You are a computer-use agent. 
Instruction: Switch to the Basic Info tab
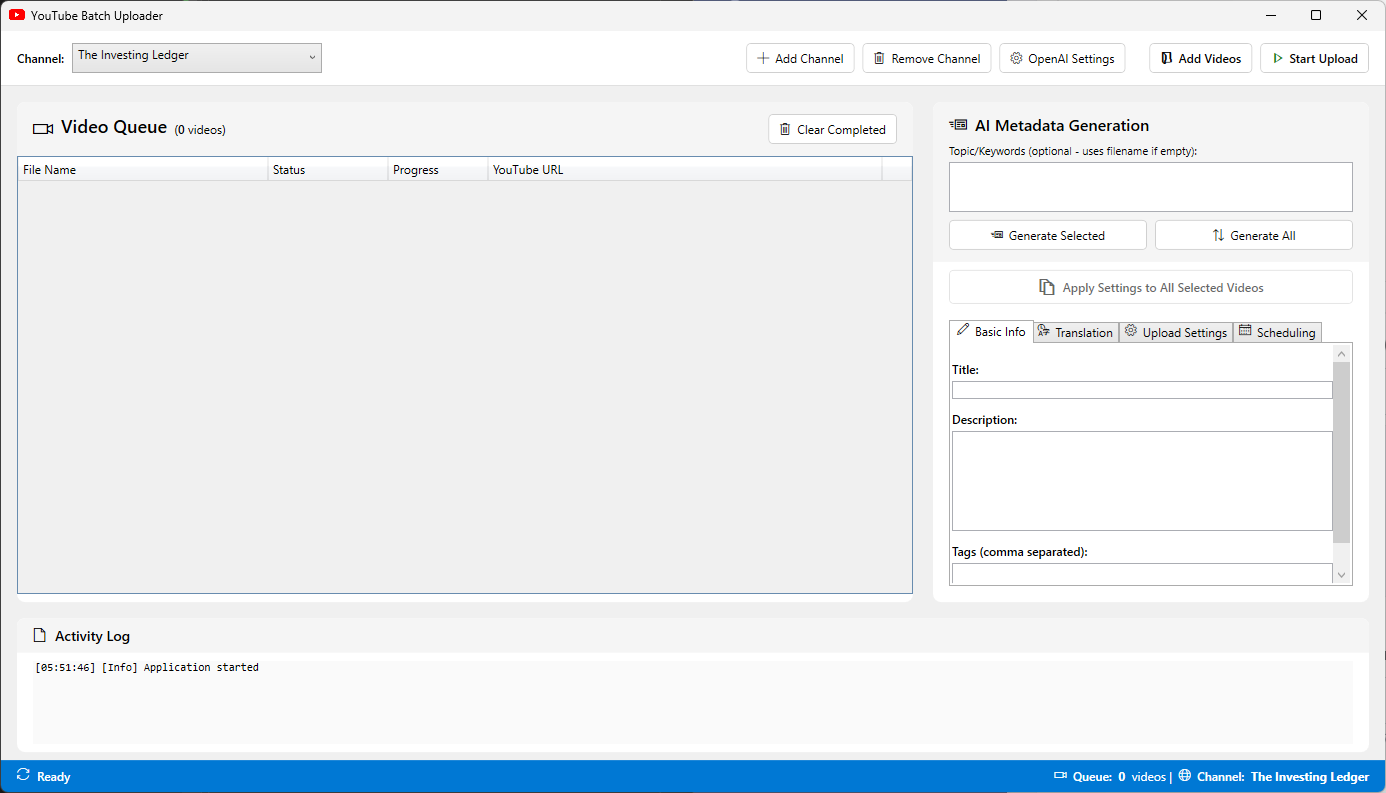pyautogui.click(x=991, y=331)
